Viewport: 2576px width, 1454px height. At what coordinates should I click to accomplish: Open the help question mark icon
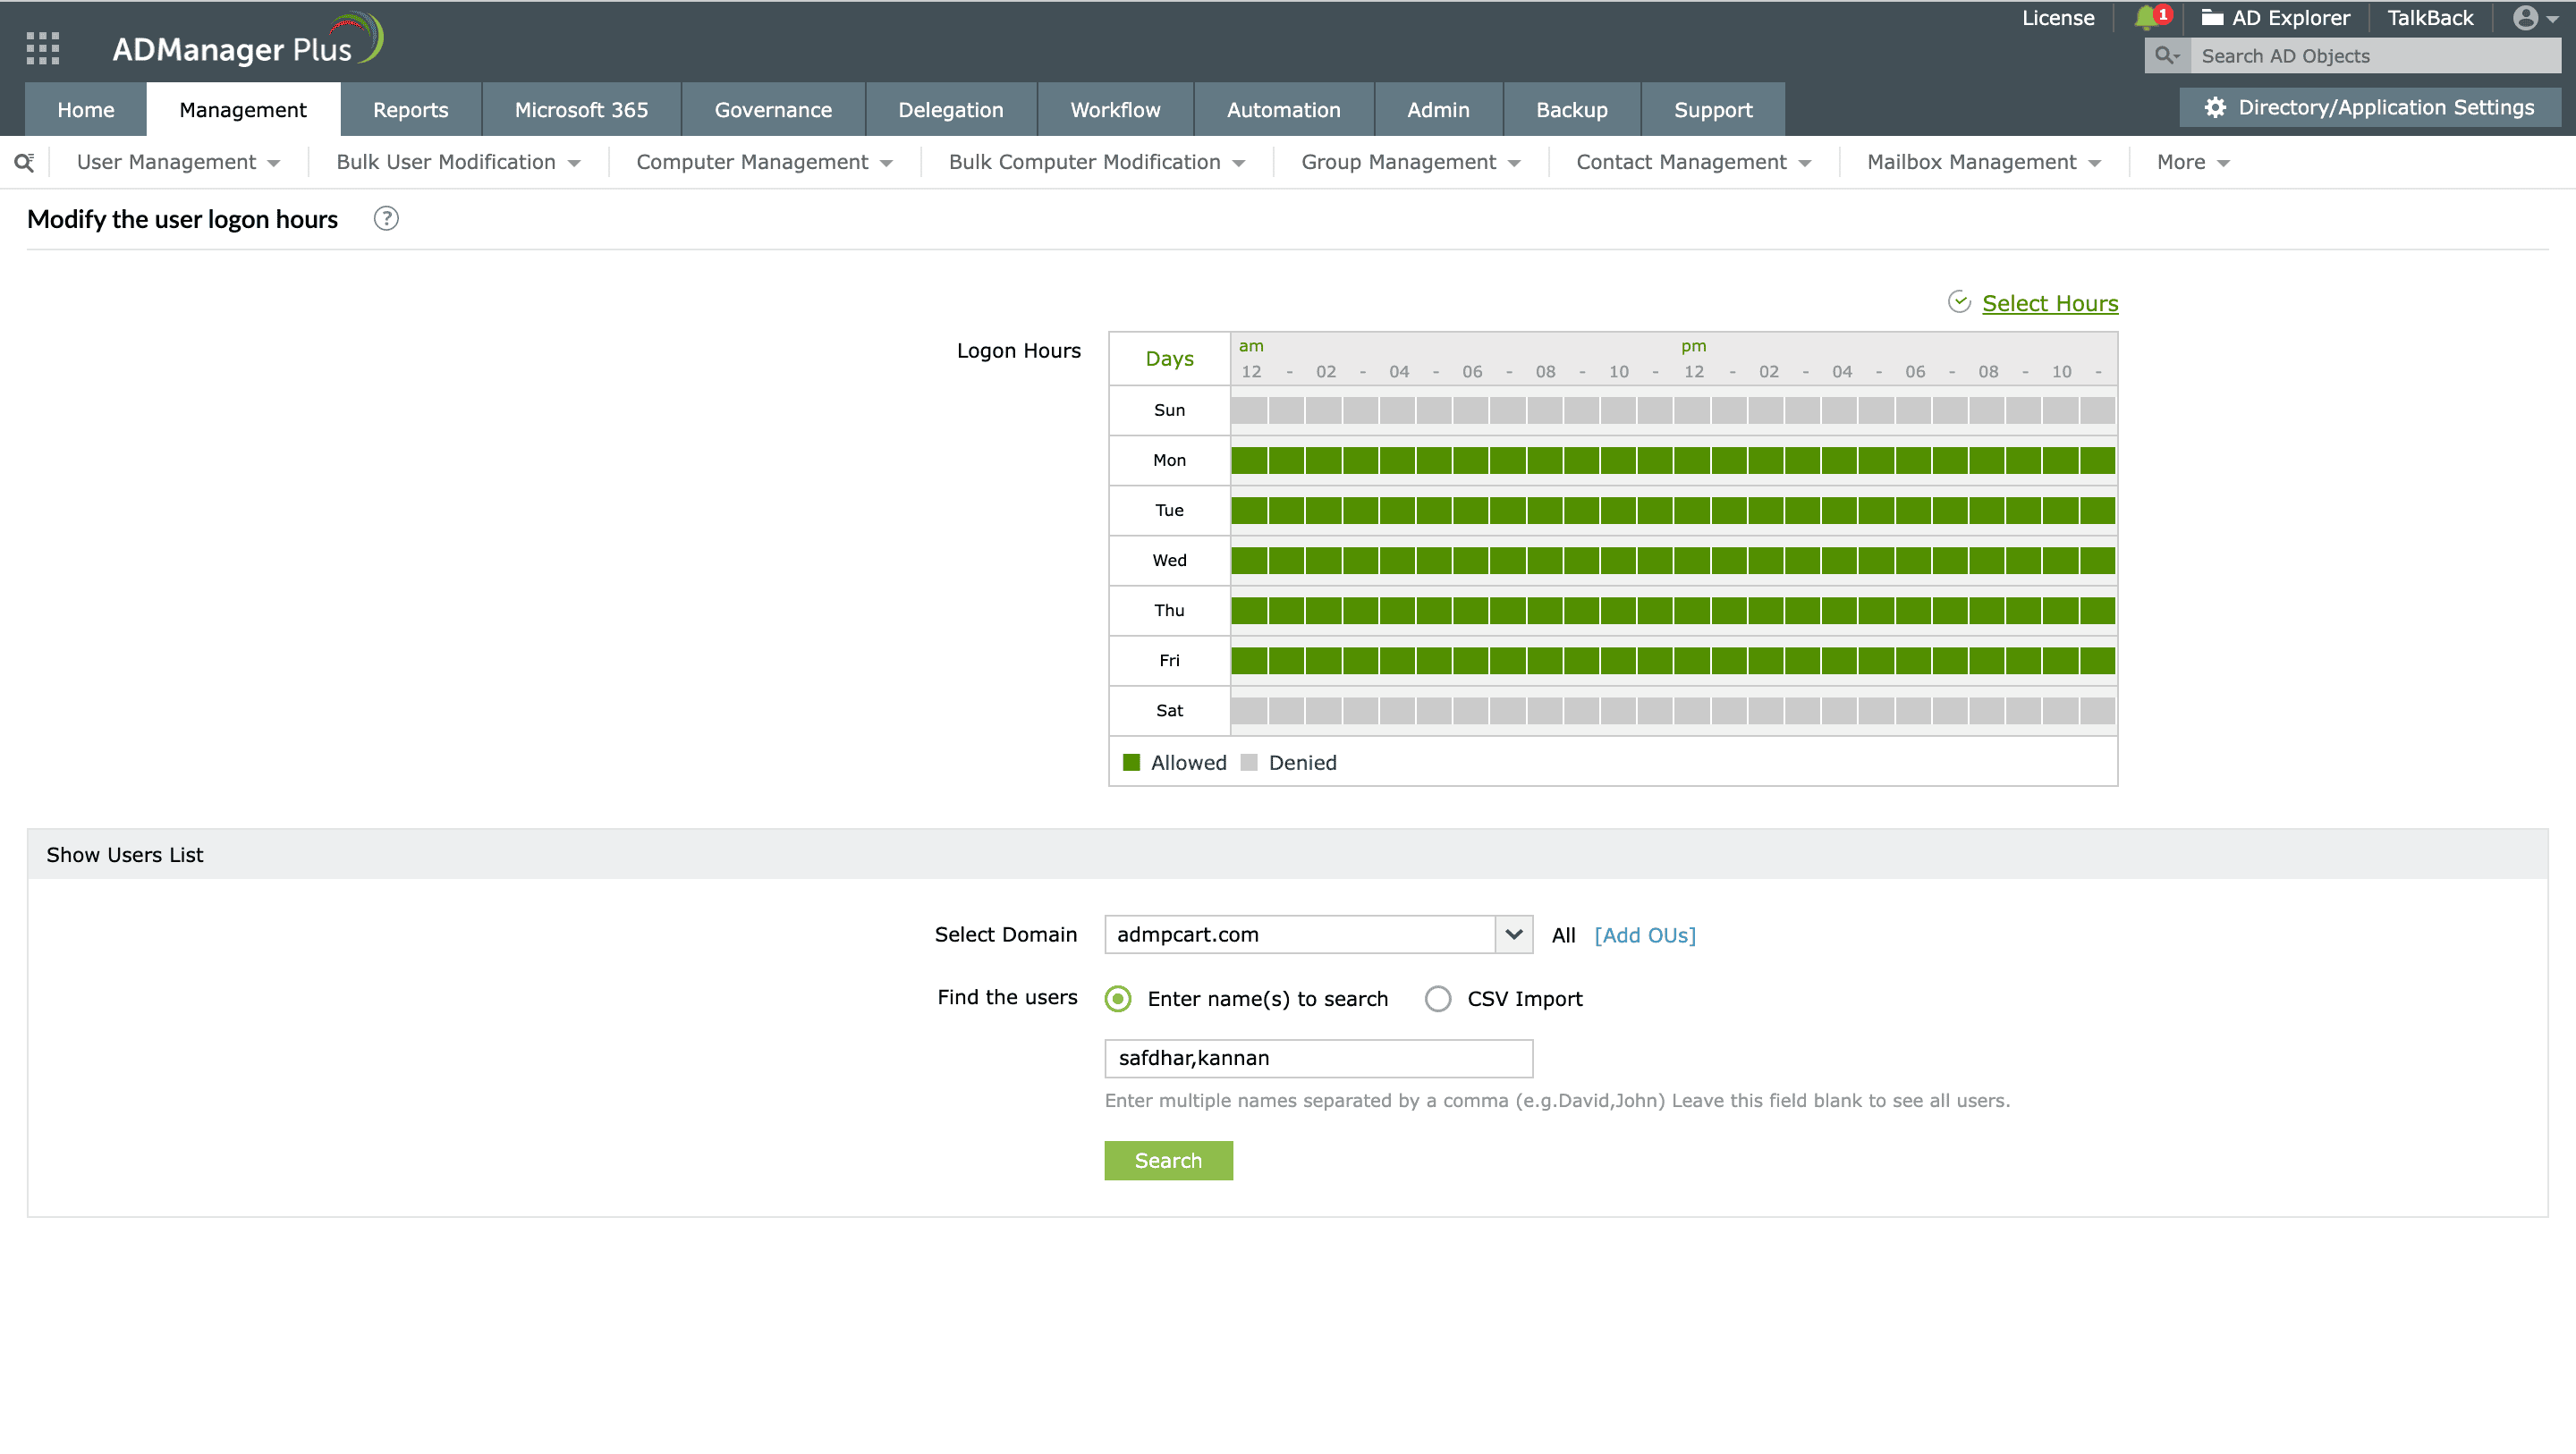pyautogui.click(x=386, y=219)
